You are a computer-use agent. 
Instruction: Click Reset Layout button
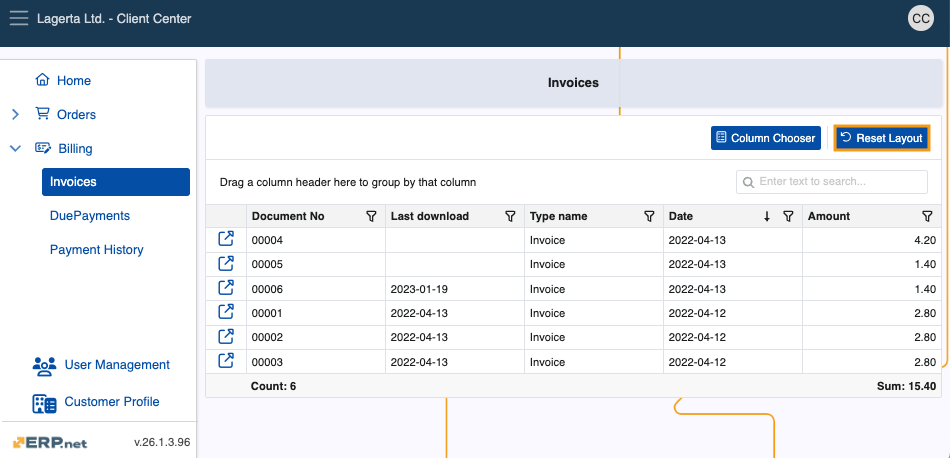coord(882,138)
